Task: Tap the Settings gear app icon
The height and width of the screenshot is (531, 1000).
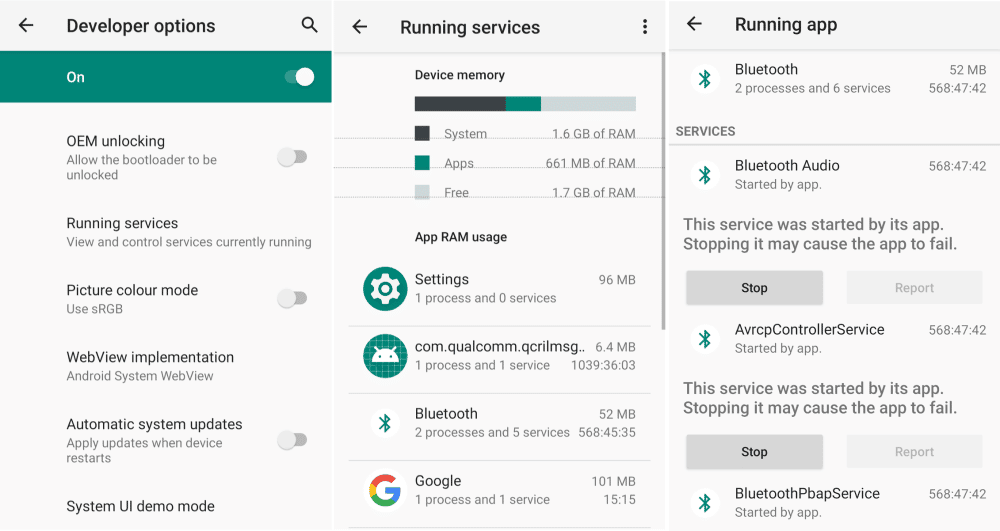Action: [x=385, y=289]
